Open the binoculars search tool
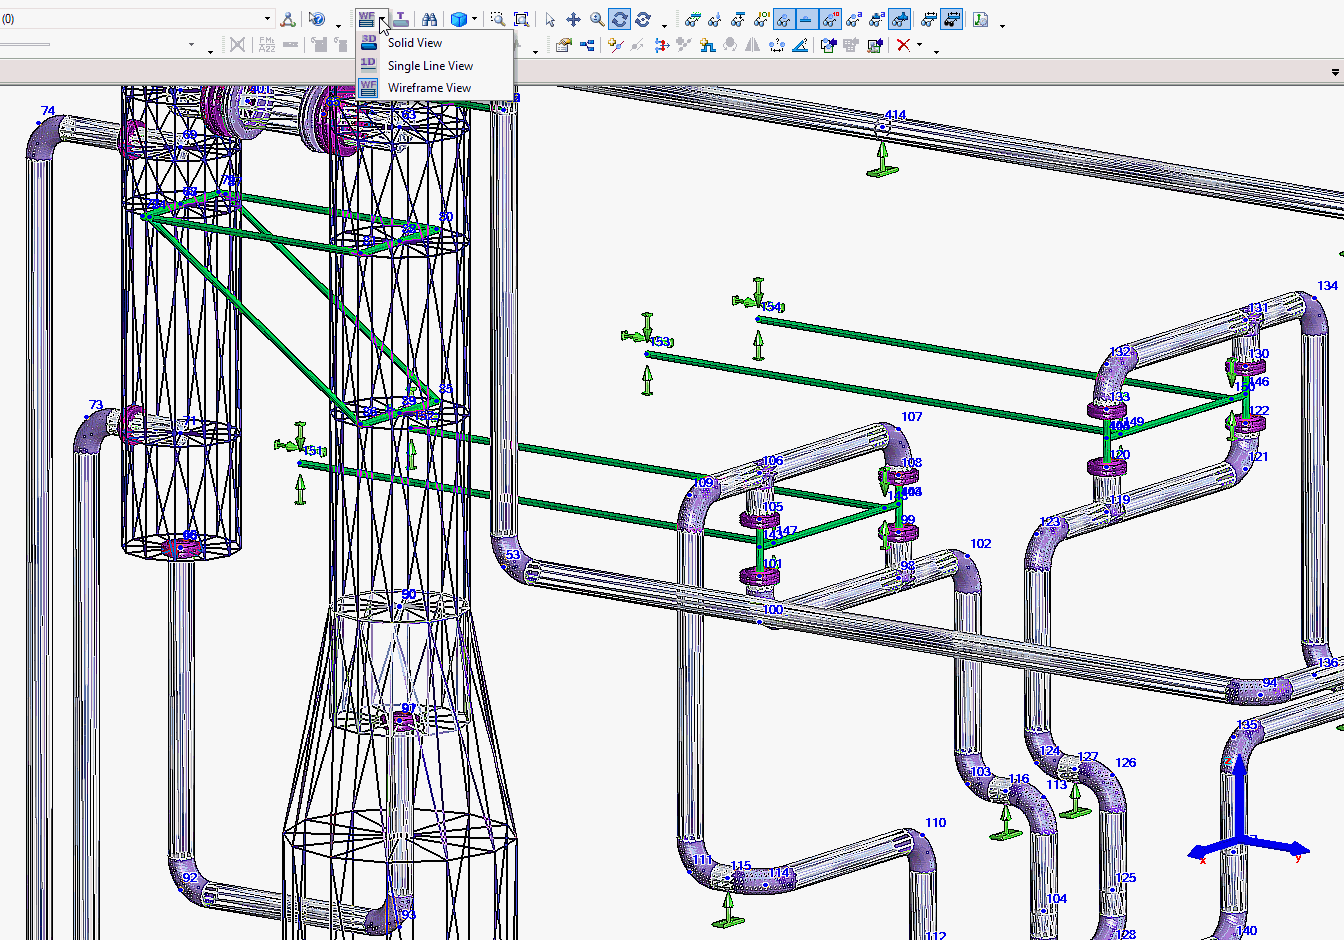 430,18
